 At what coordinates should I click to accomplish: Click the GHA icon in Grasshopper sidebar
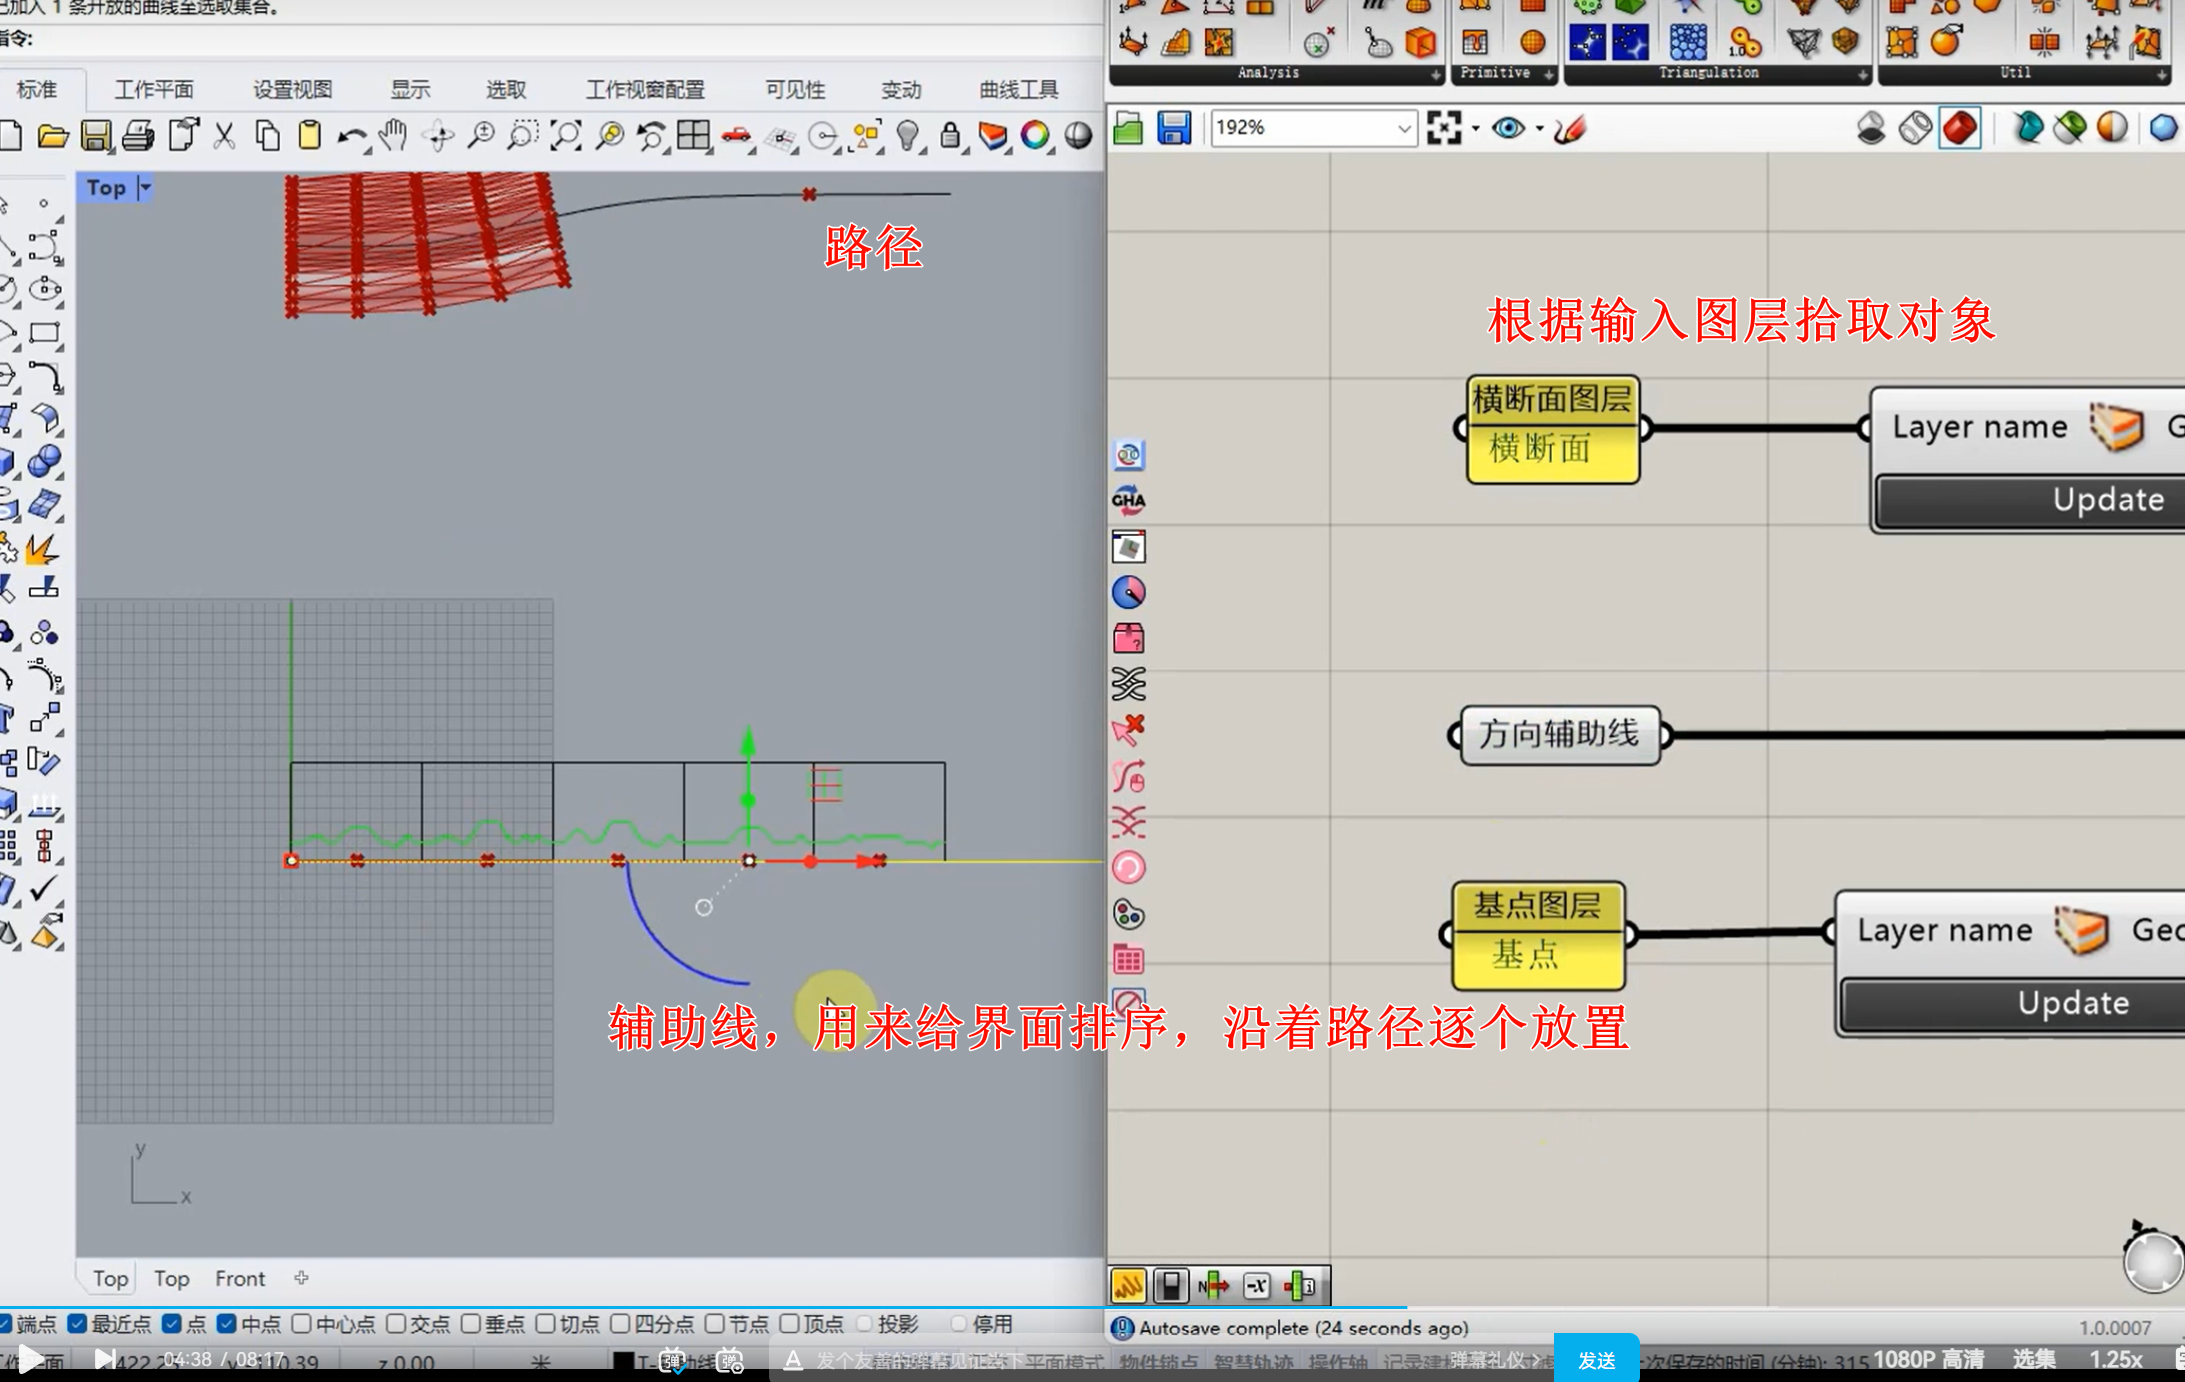click(x=1128, y=500)
